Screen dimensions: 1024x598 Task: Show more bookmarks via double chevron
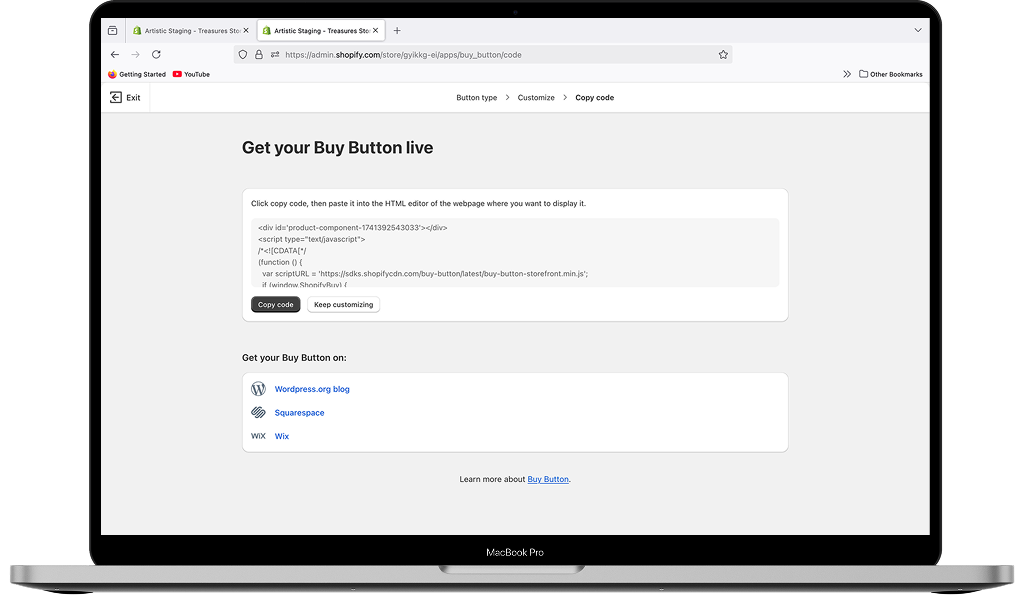[847, 74]
